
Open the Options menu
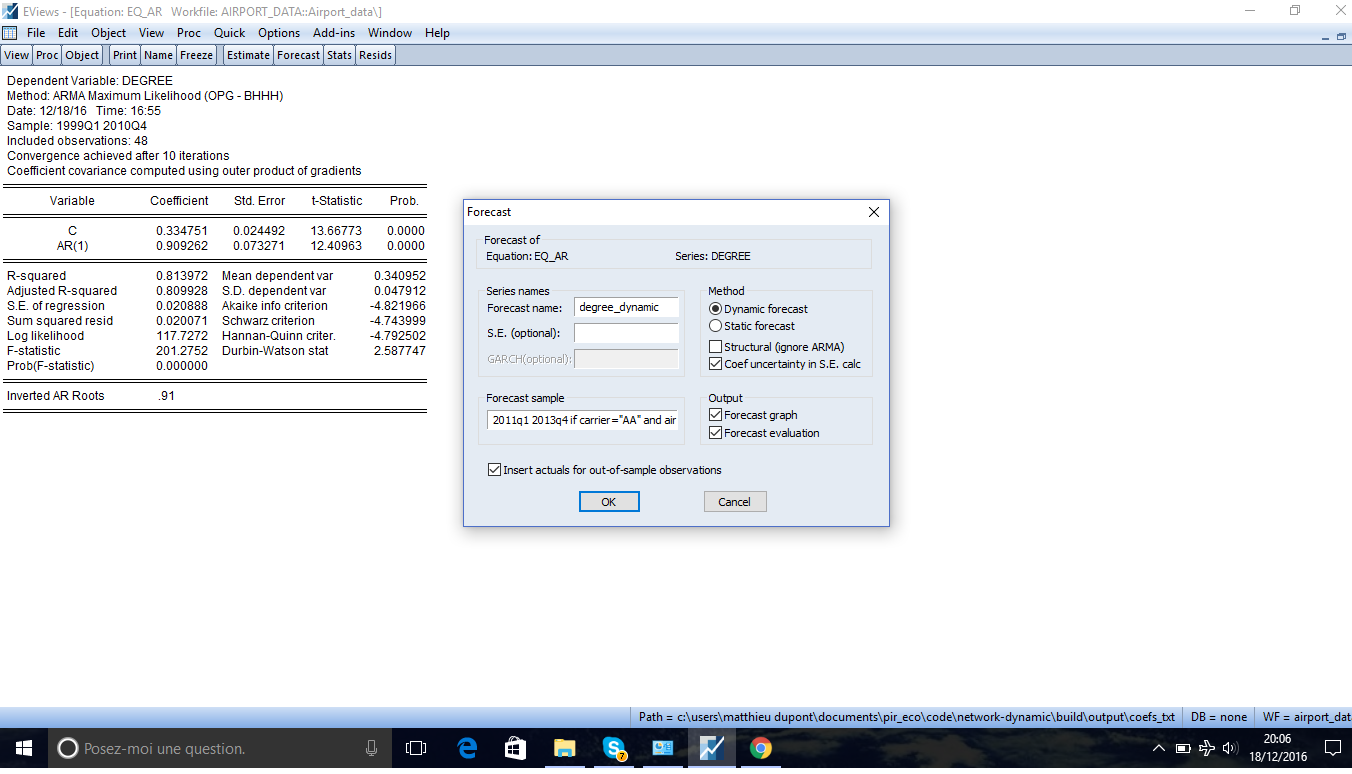coord(279,33)
